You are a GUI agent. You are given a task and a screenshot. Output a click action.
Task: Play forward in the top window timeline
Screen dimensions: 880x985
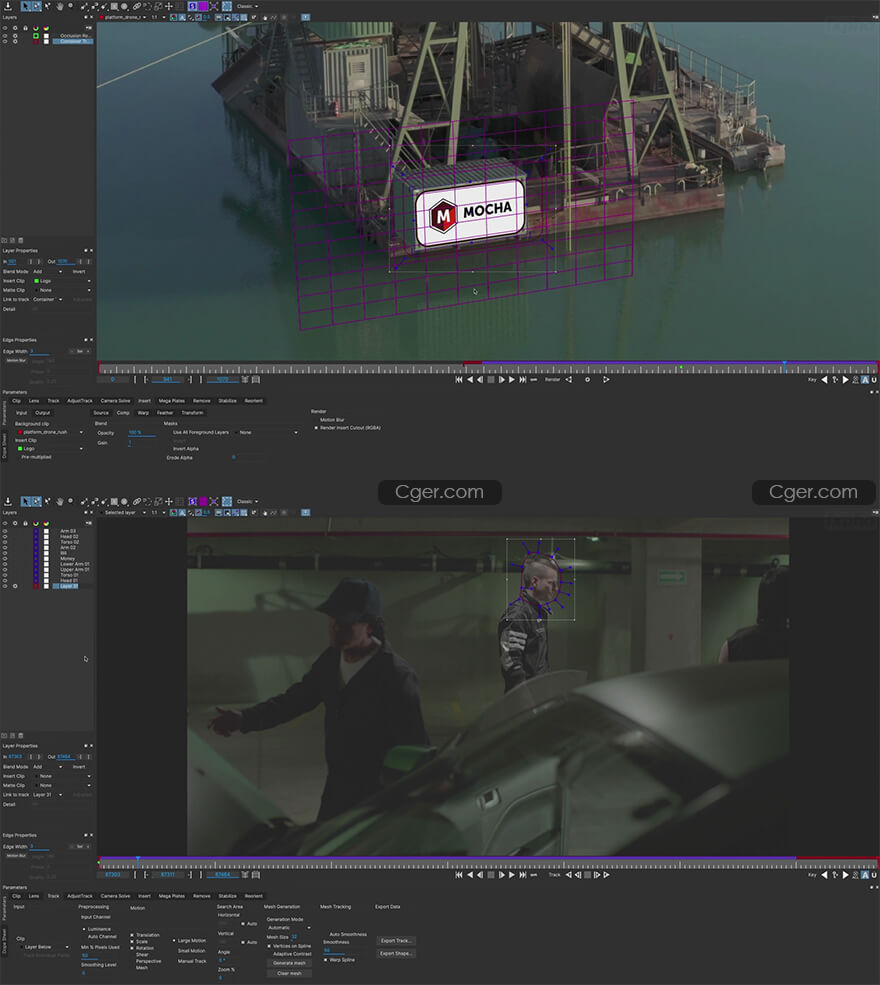(512, 379)
